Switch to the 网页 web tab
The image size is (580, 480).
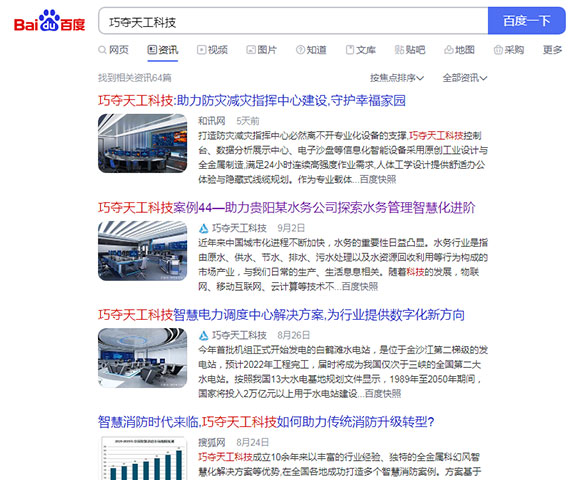[x=114, y=50]
